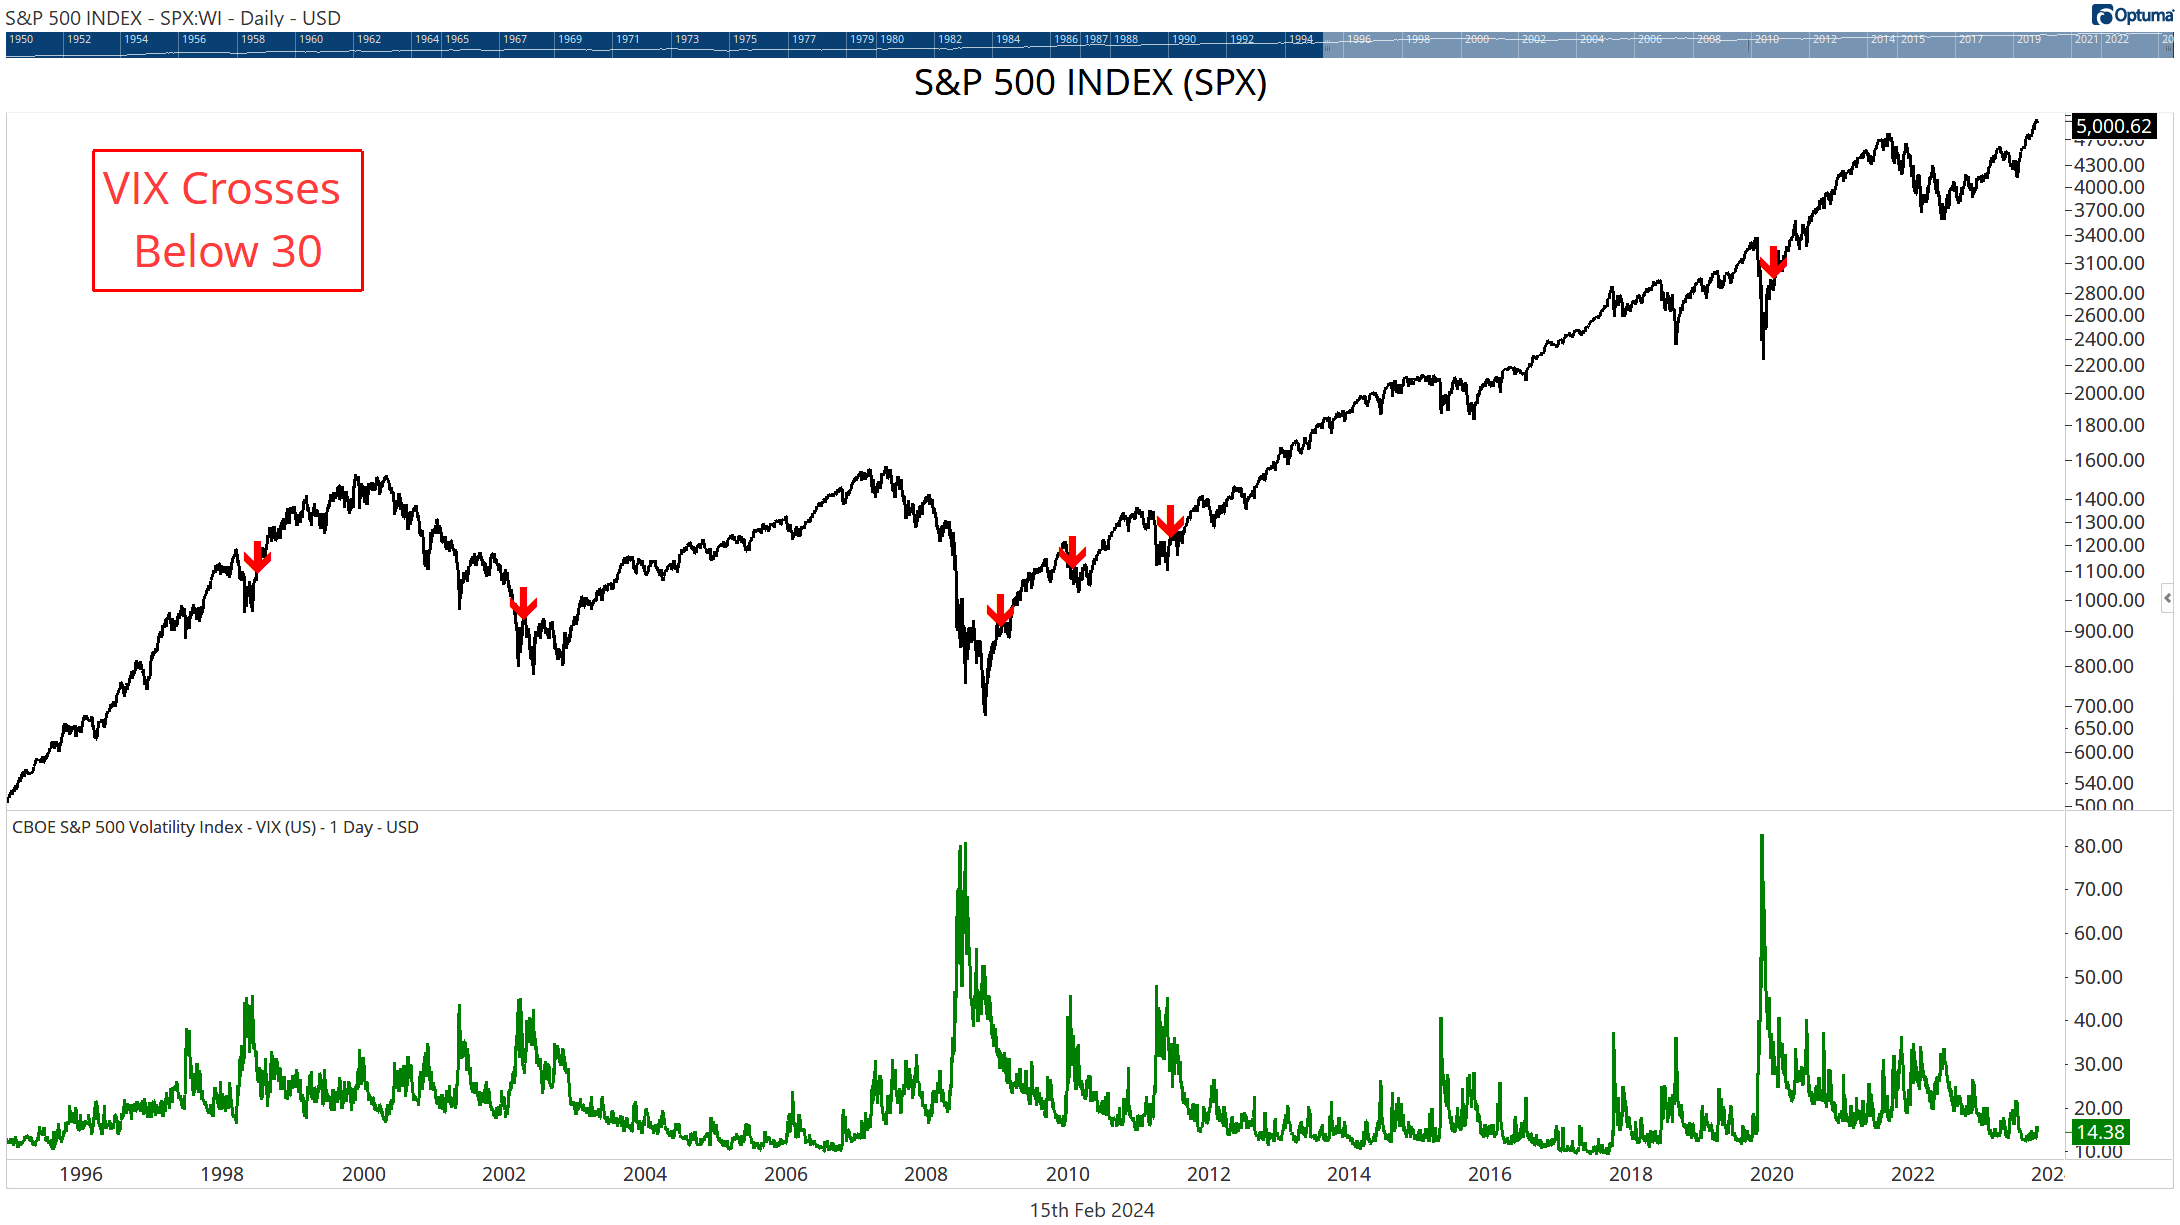Click 2022 on the bottom date axis
The height and width of the screenshot is (1225, 2180).
pyautogui.click(x=1913, y=1174)
